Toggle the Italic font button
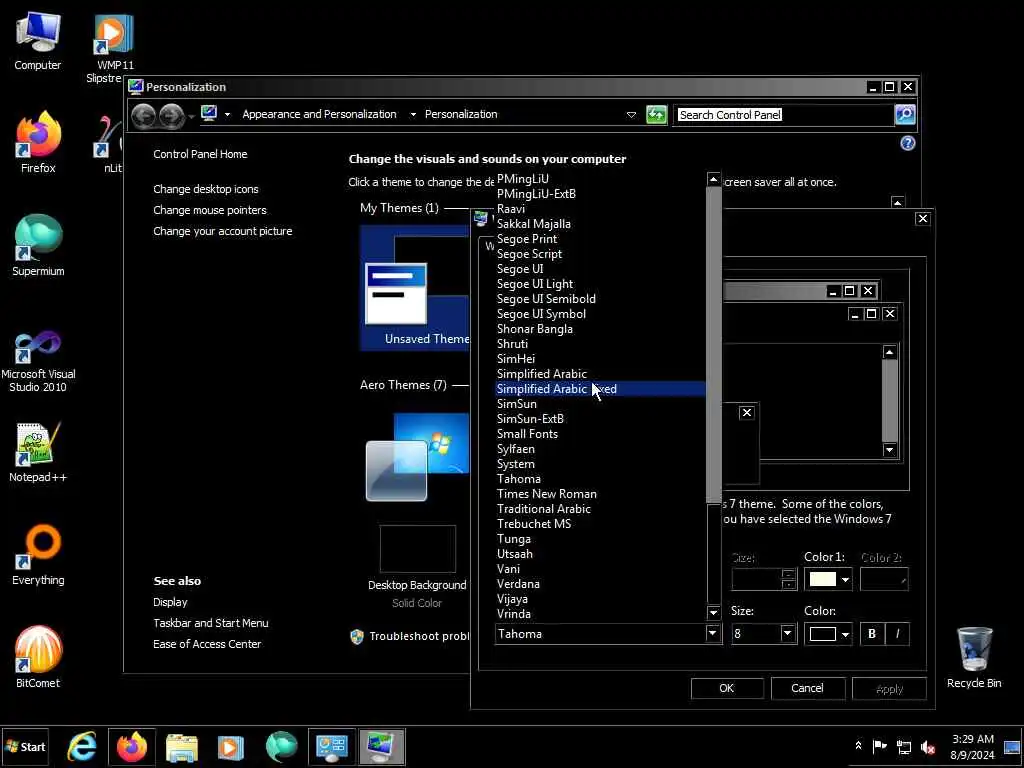 (897, 633)
